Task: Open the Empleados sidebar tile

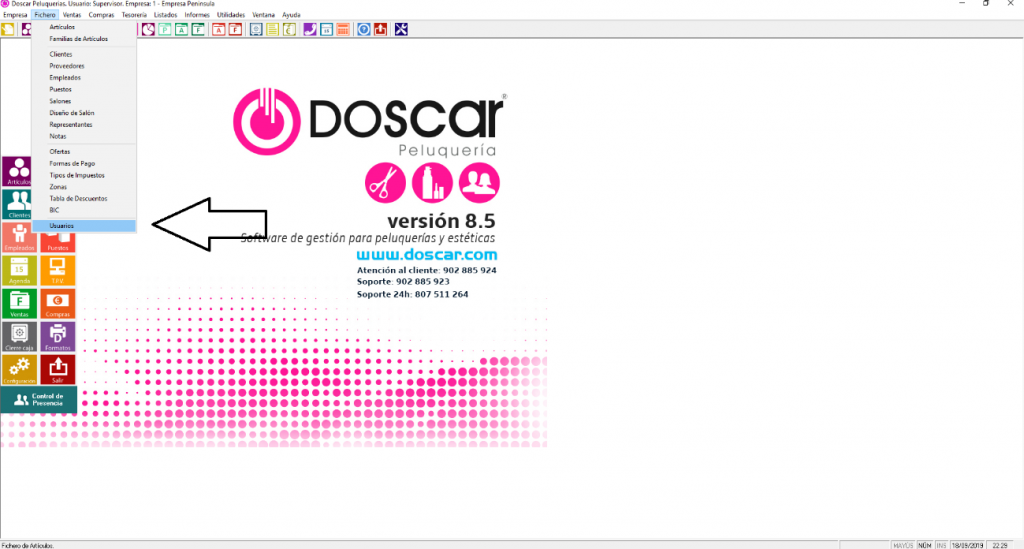Action: coord(19,238)
